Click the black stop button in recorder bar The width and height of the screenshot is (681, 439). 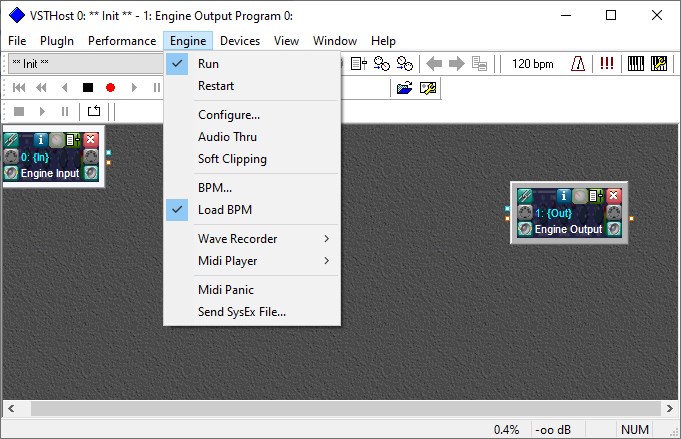[88, 88]
